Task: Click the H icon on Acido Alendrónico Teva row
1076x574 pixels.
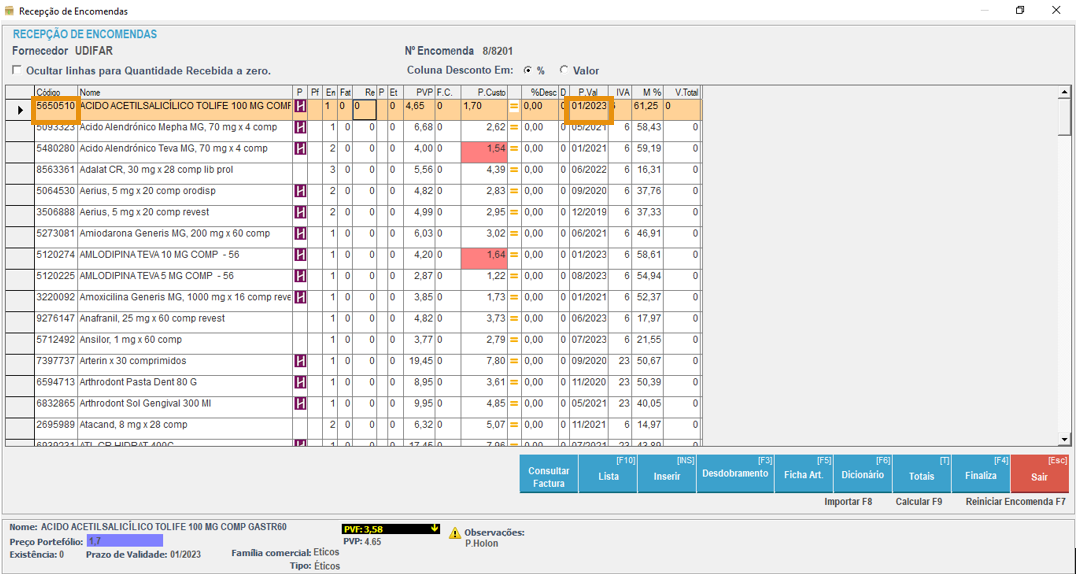Action: point(299,149)
